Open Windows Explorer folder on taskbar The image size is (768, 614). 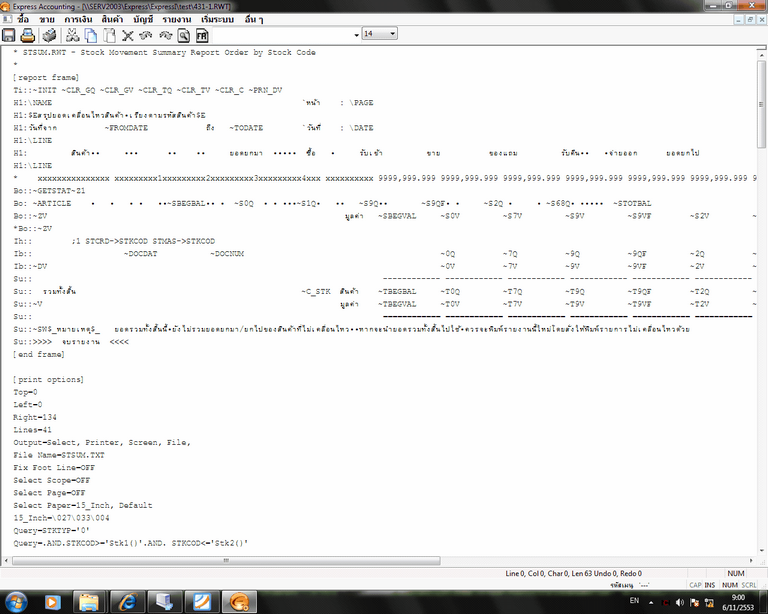pos(90,602)
